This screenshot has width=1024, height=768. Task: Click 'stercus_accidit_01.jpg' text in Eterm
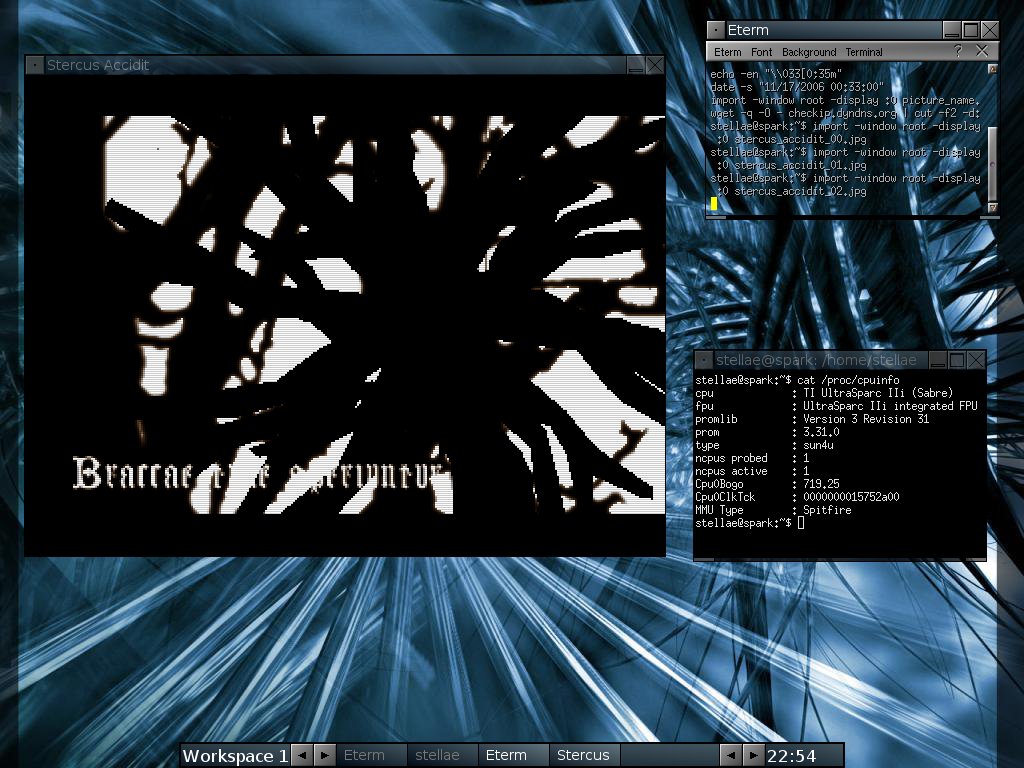tap(800, 165)
